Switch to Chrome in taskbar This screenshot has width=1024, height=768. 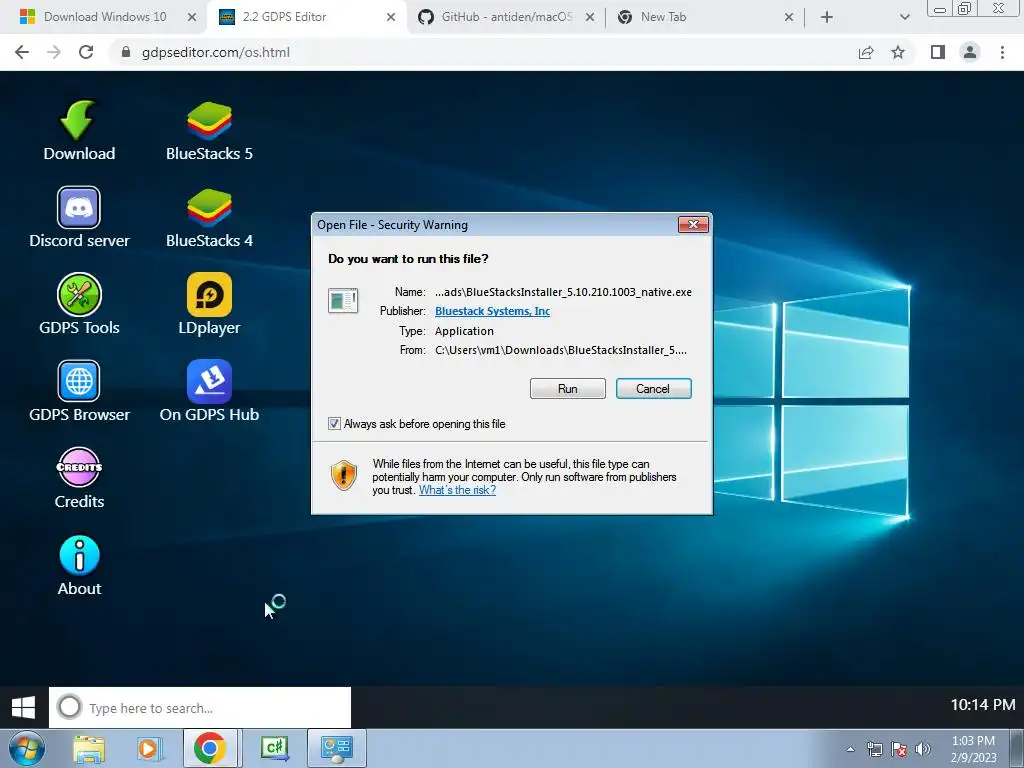point(209,748)
